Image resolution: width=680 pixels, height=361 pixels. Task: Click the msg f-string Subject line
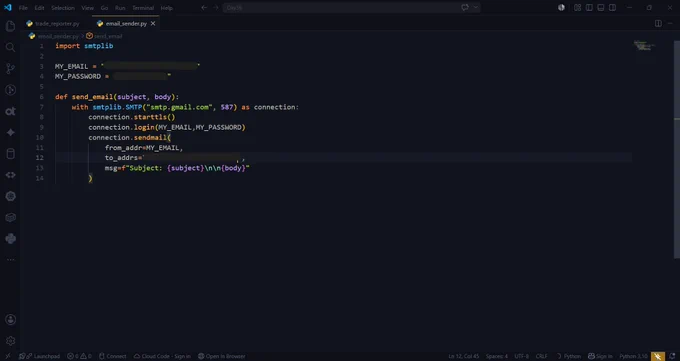pyautogui.click(x=177, y=168)
